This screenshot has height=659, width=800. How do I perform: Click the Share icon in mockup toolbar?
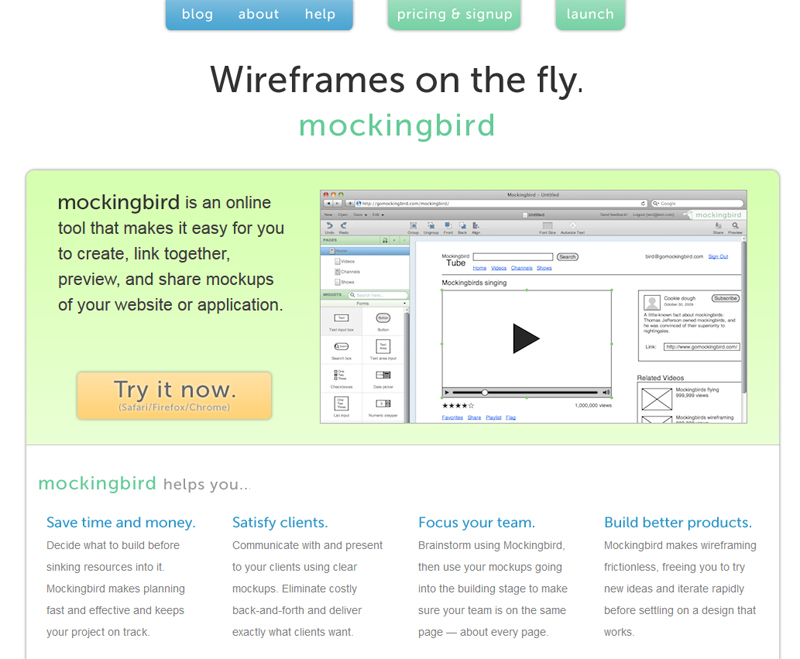(718, 226)
